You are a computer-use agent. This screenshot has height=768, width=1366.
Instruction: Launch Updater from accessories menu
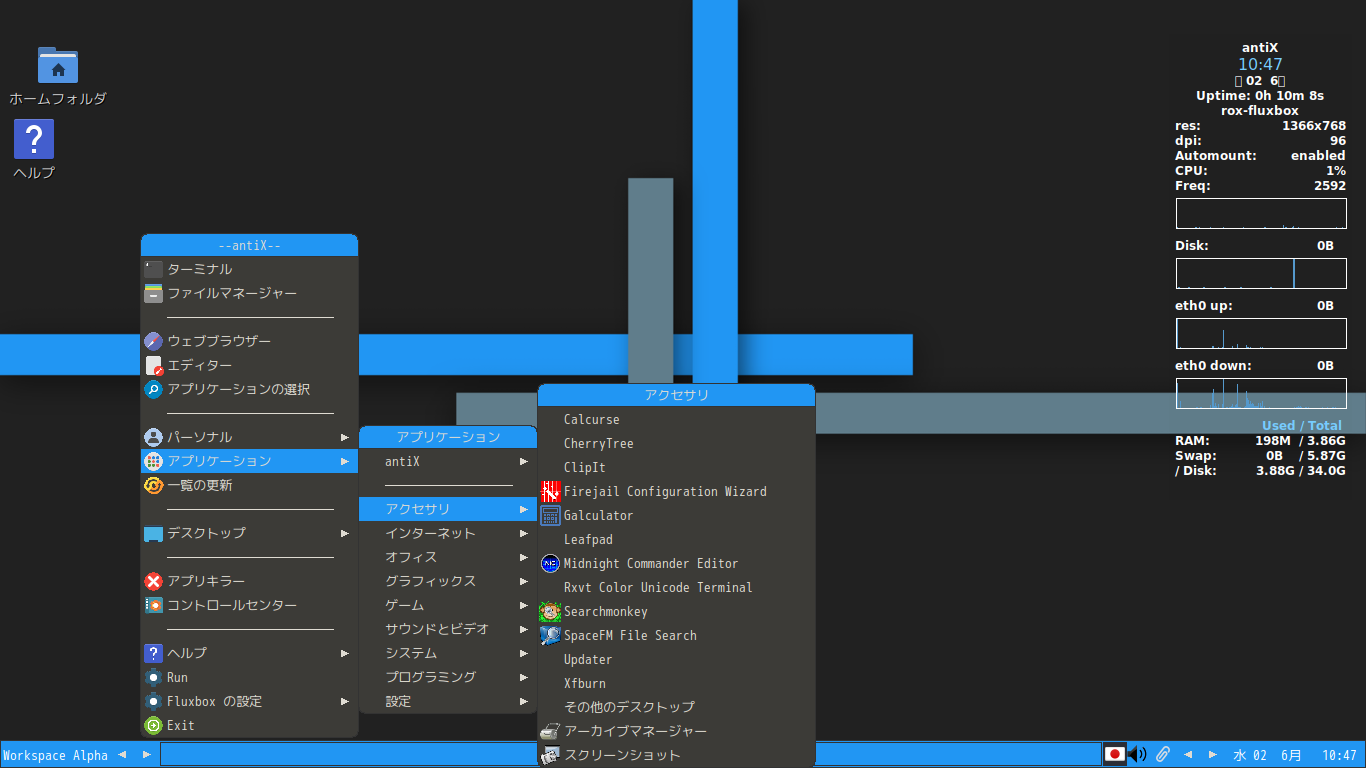676,659
